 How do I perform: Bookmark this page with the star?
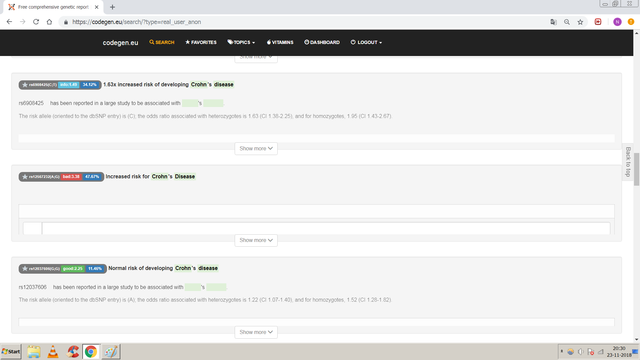point(580,22)
